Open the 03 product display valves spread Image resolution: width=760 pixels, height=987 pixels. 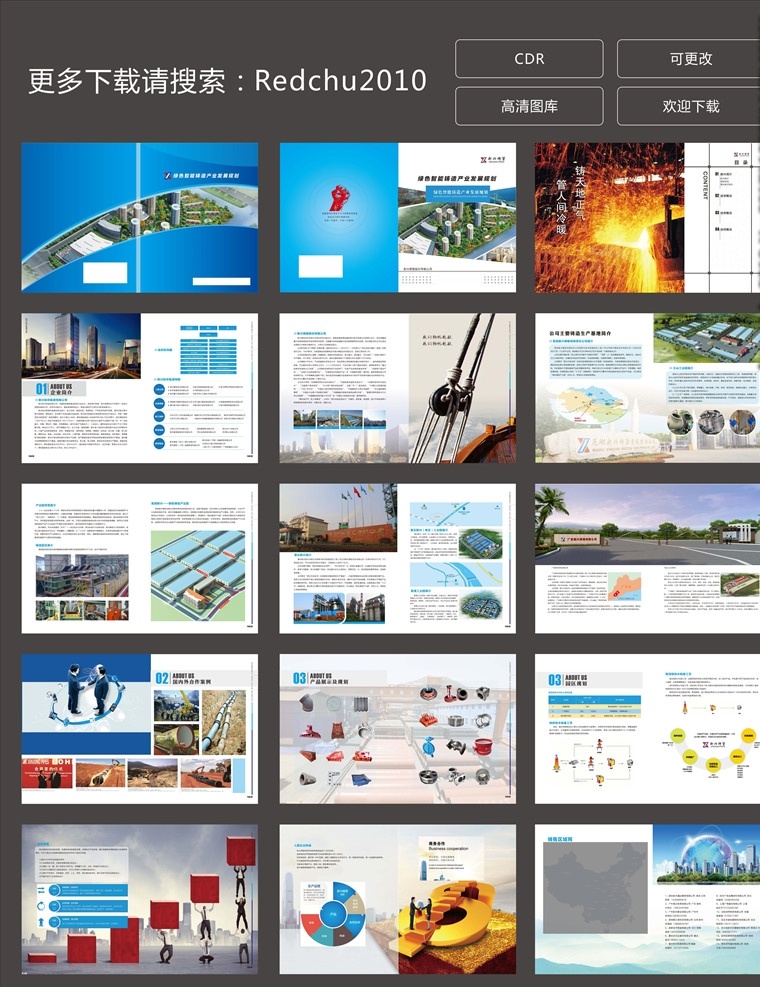(x=397, y=728)
